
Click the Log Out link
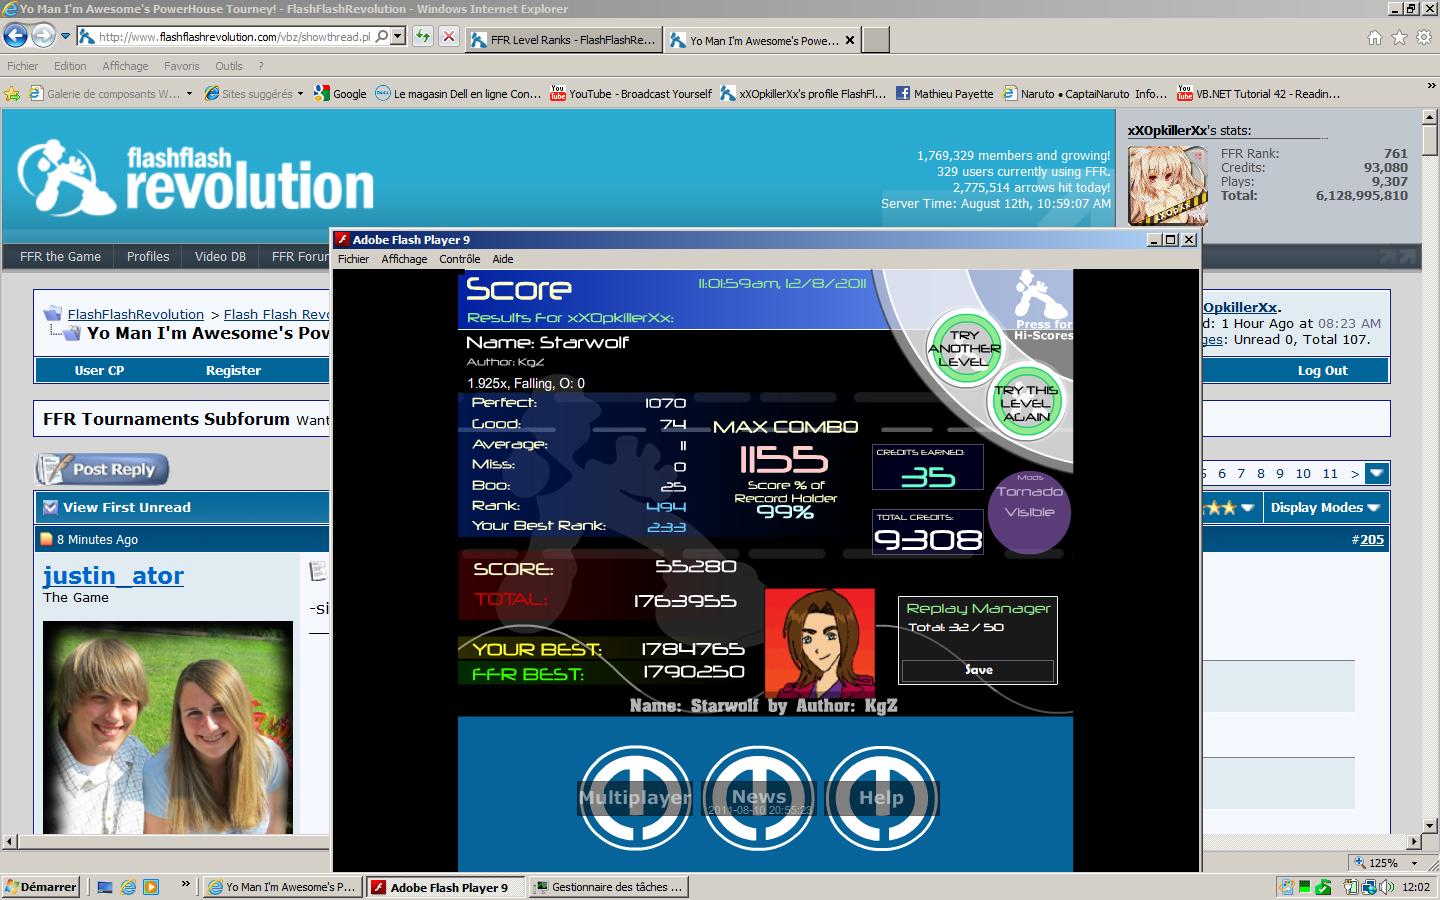tap(1322, 370)
